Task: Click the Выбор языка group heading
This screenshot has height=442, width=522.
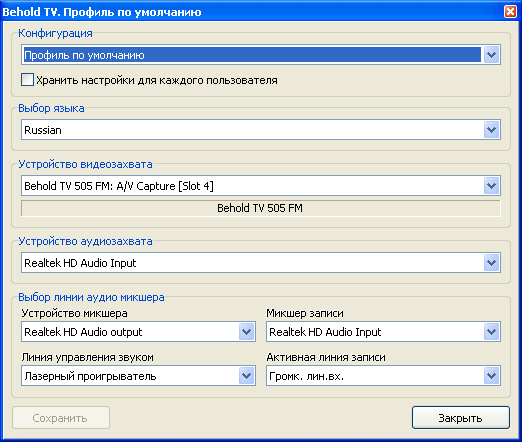Action: pos(51,108)
